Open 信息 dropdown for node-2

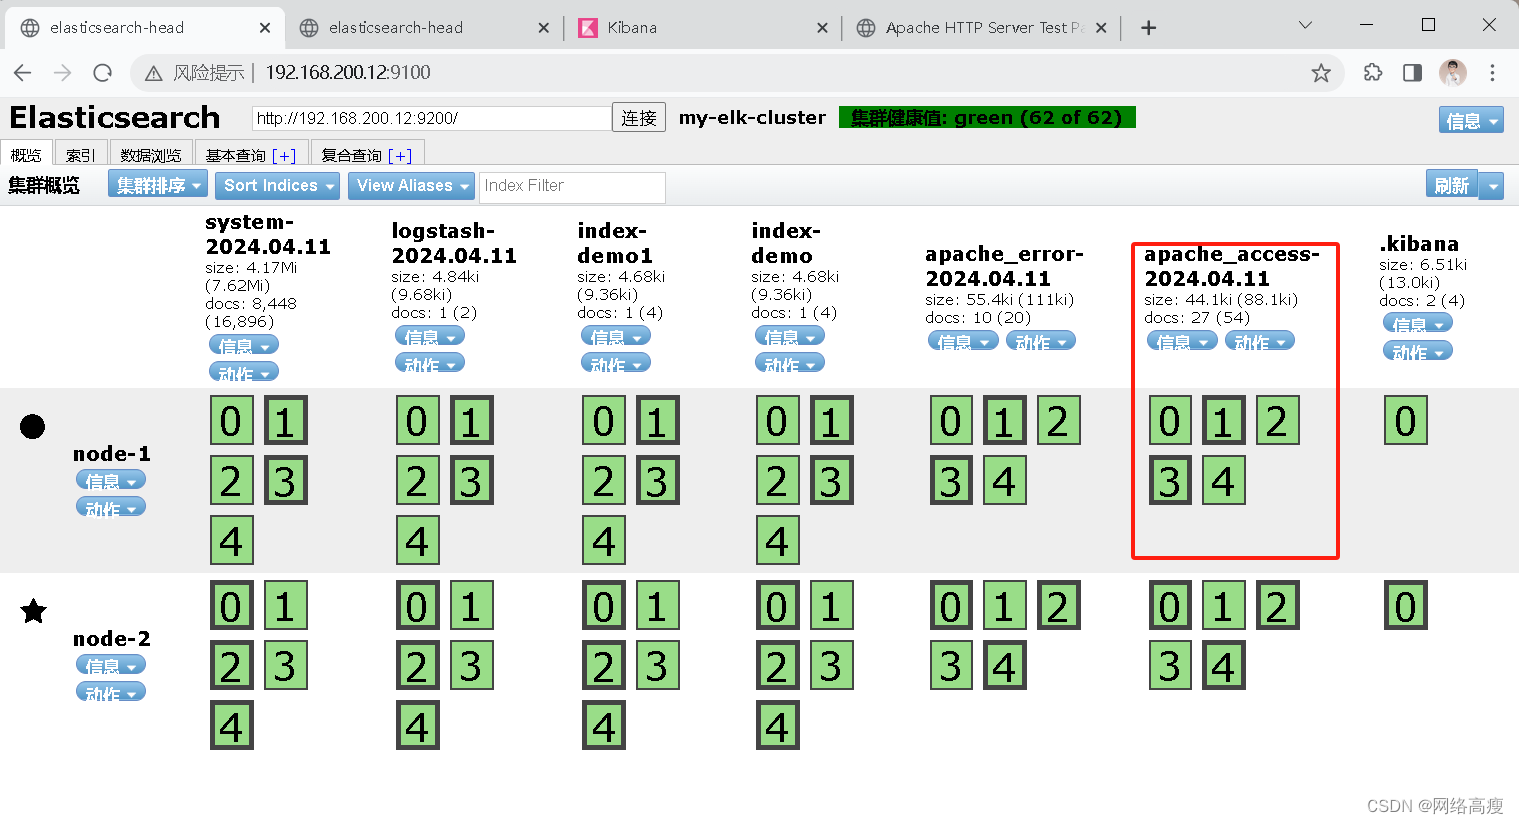[111, 665]
